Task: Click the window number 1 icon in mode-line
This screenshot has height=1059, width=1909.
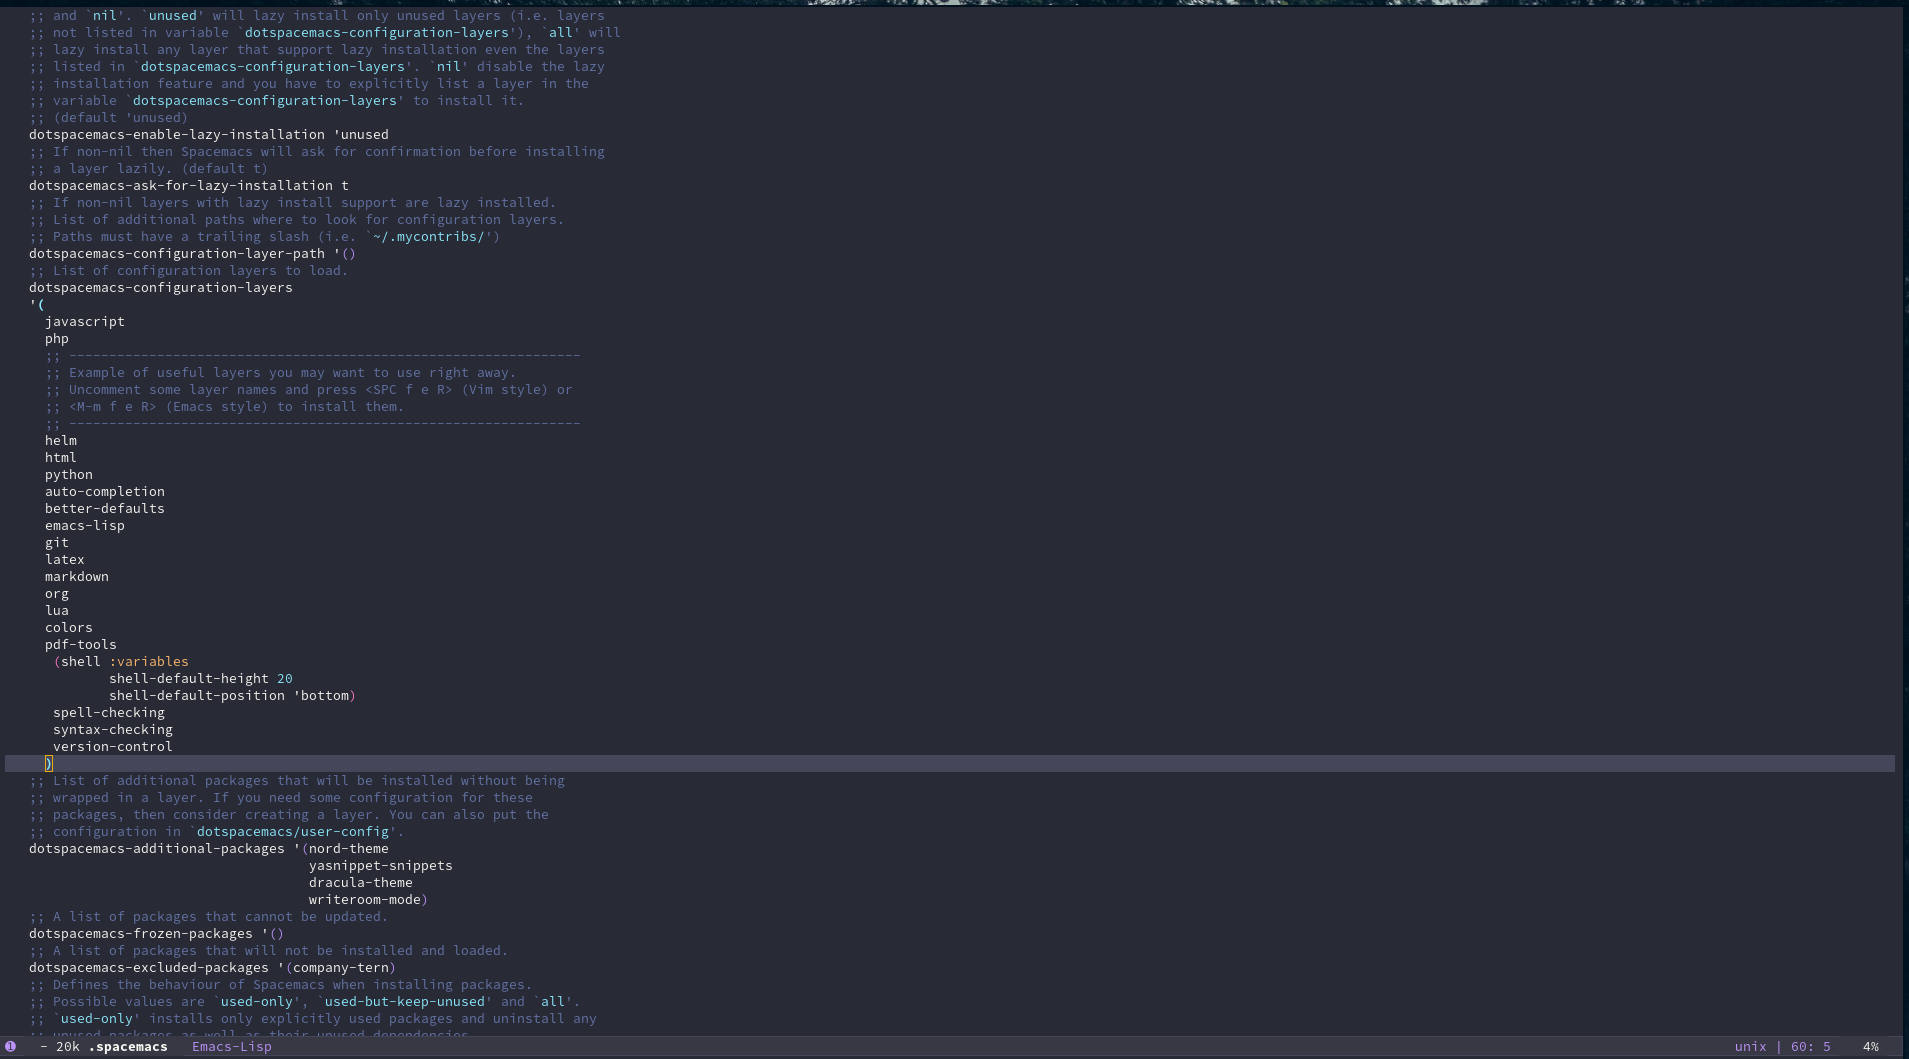Action: [x=11, y=1046]
